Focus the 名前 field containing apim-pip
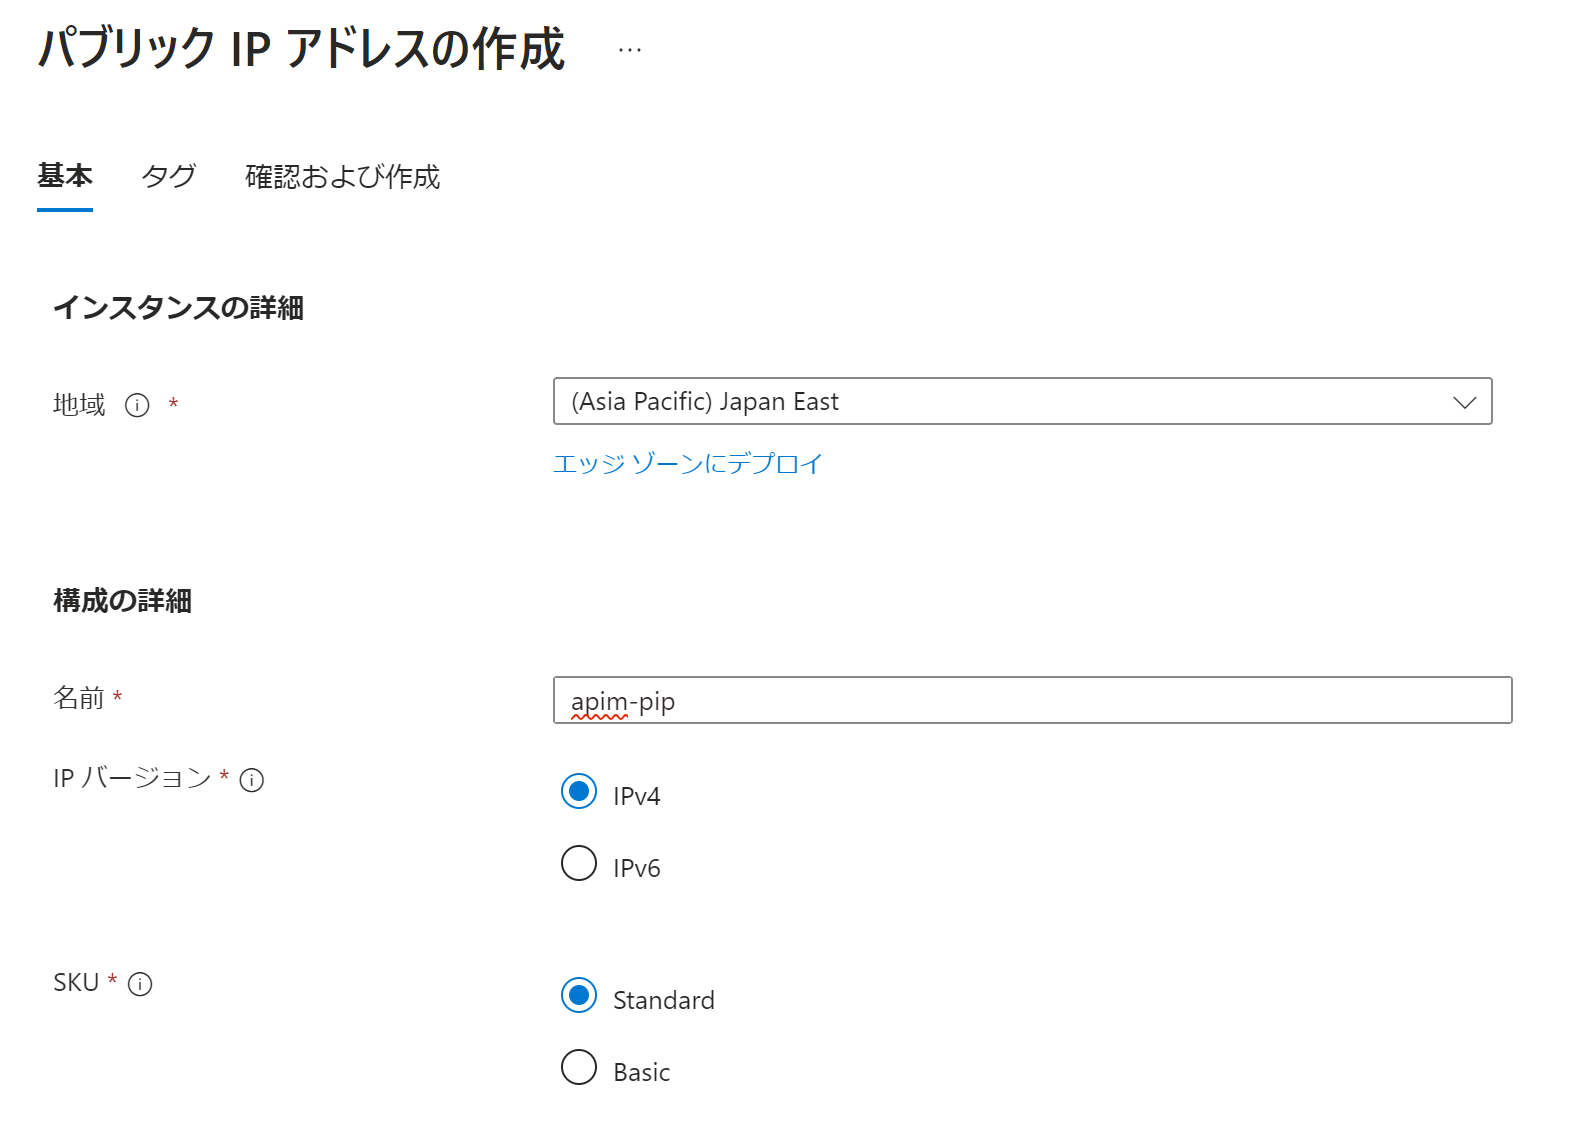The width and height of the screenshot is (1584, 1135). pyautogui.click(x=1032, y=700)
